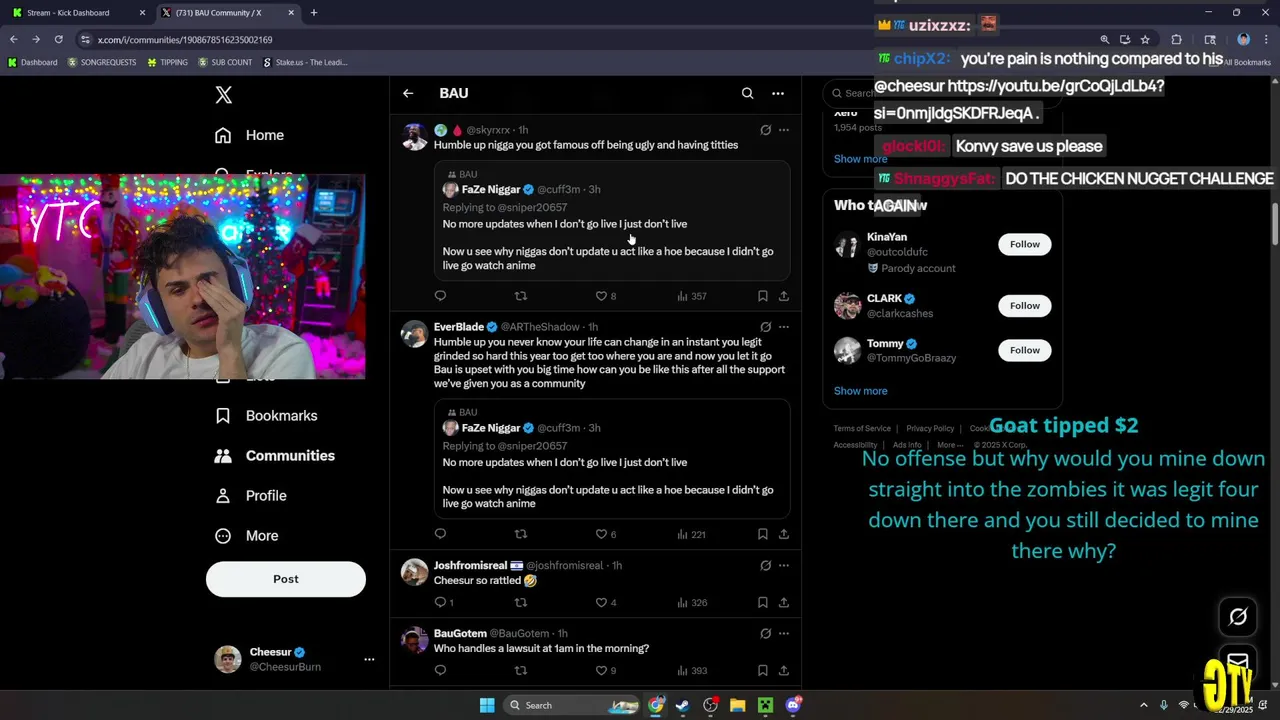1280x720 pixels.
Task: Open Grok icon on skyrxrx post
Action: point(765,130)
